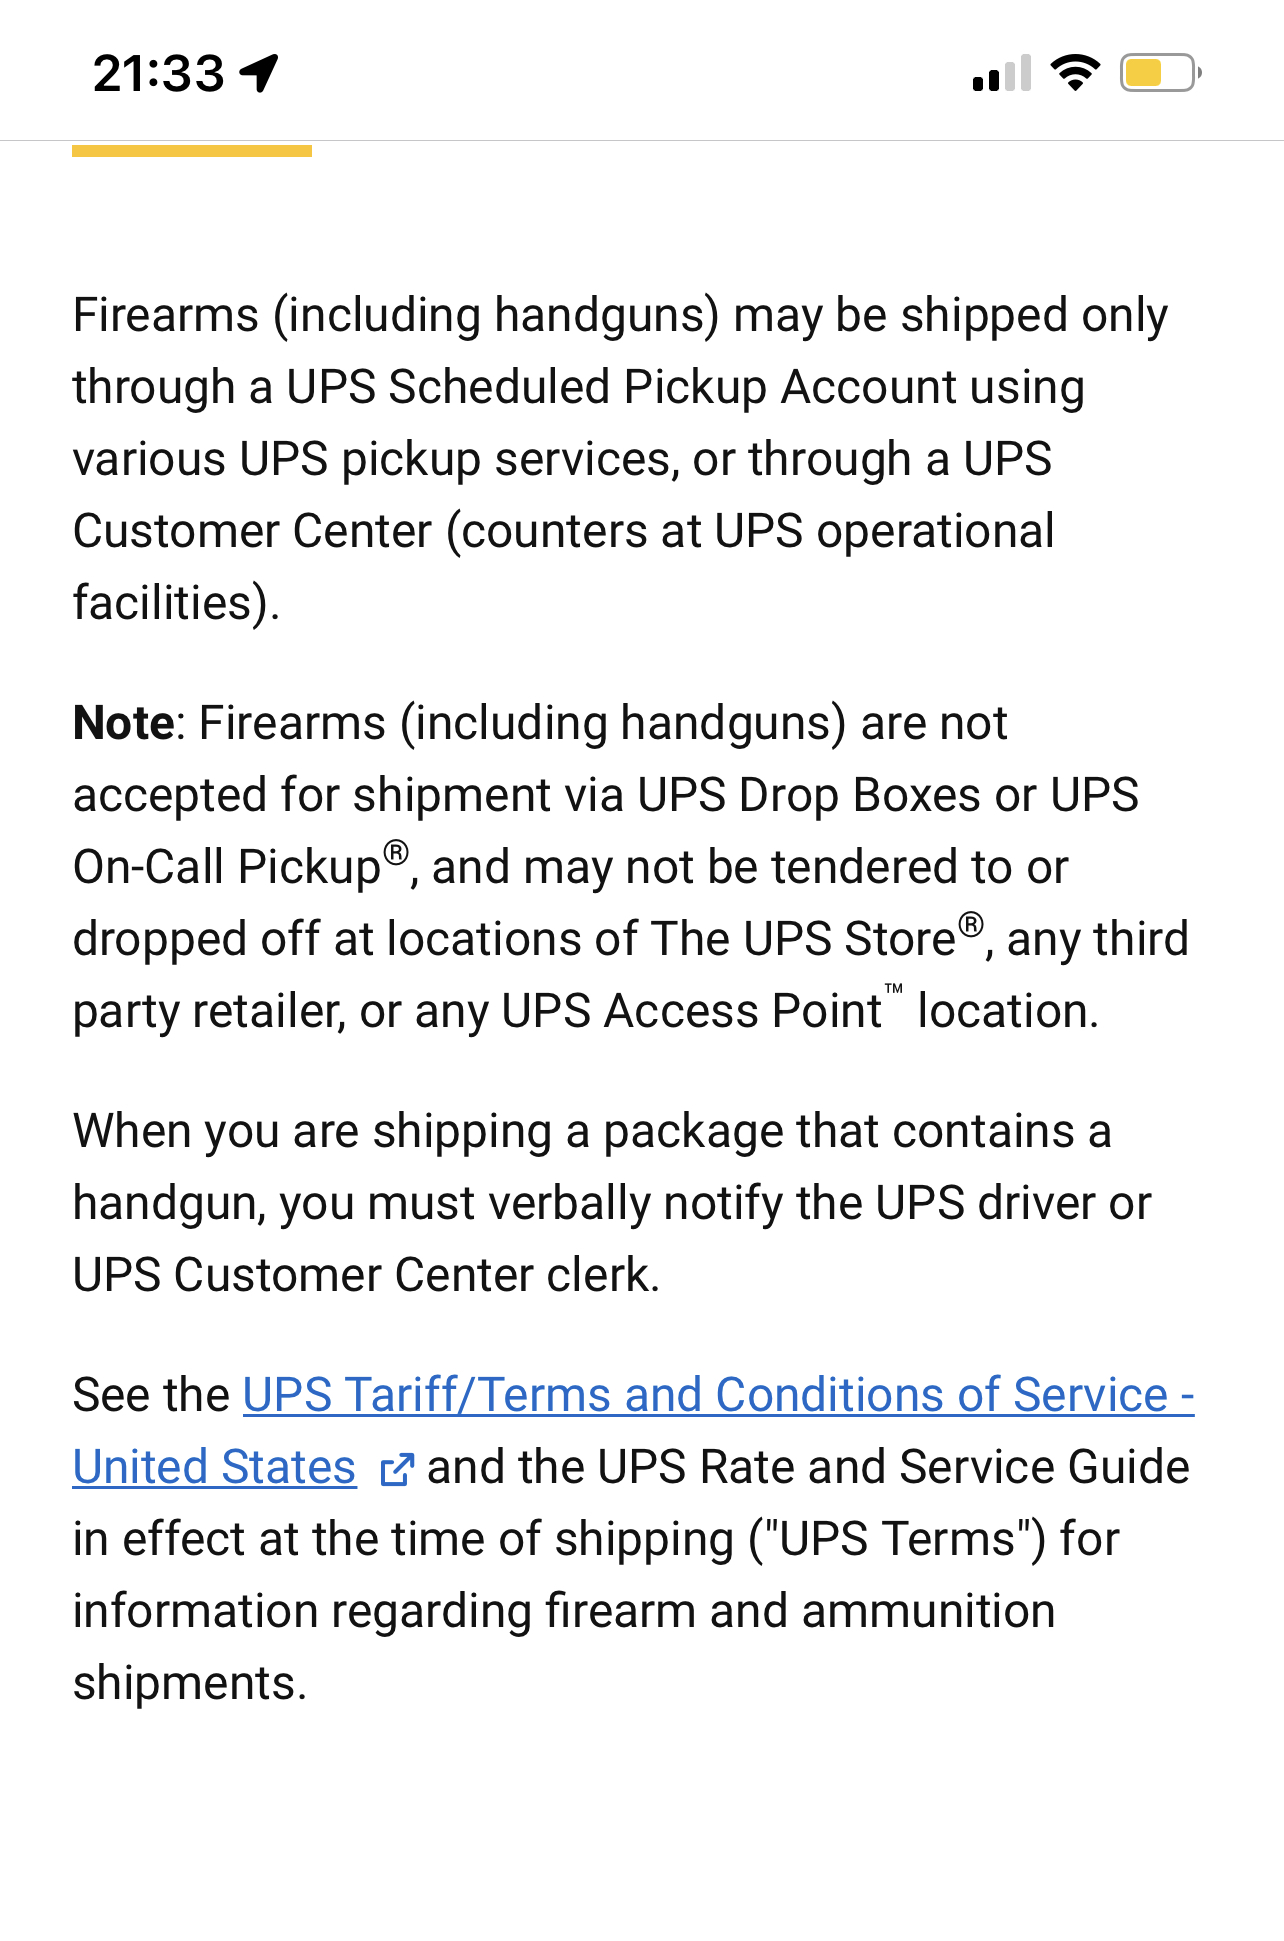Tap the cellular signal strength icon
The width and height of the screenshot is (1284, 1941).
[1001, 74]
